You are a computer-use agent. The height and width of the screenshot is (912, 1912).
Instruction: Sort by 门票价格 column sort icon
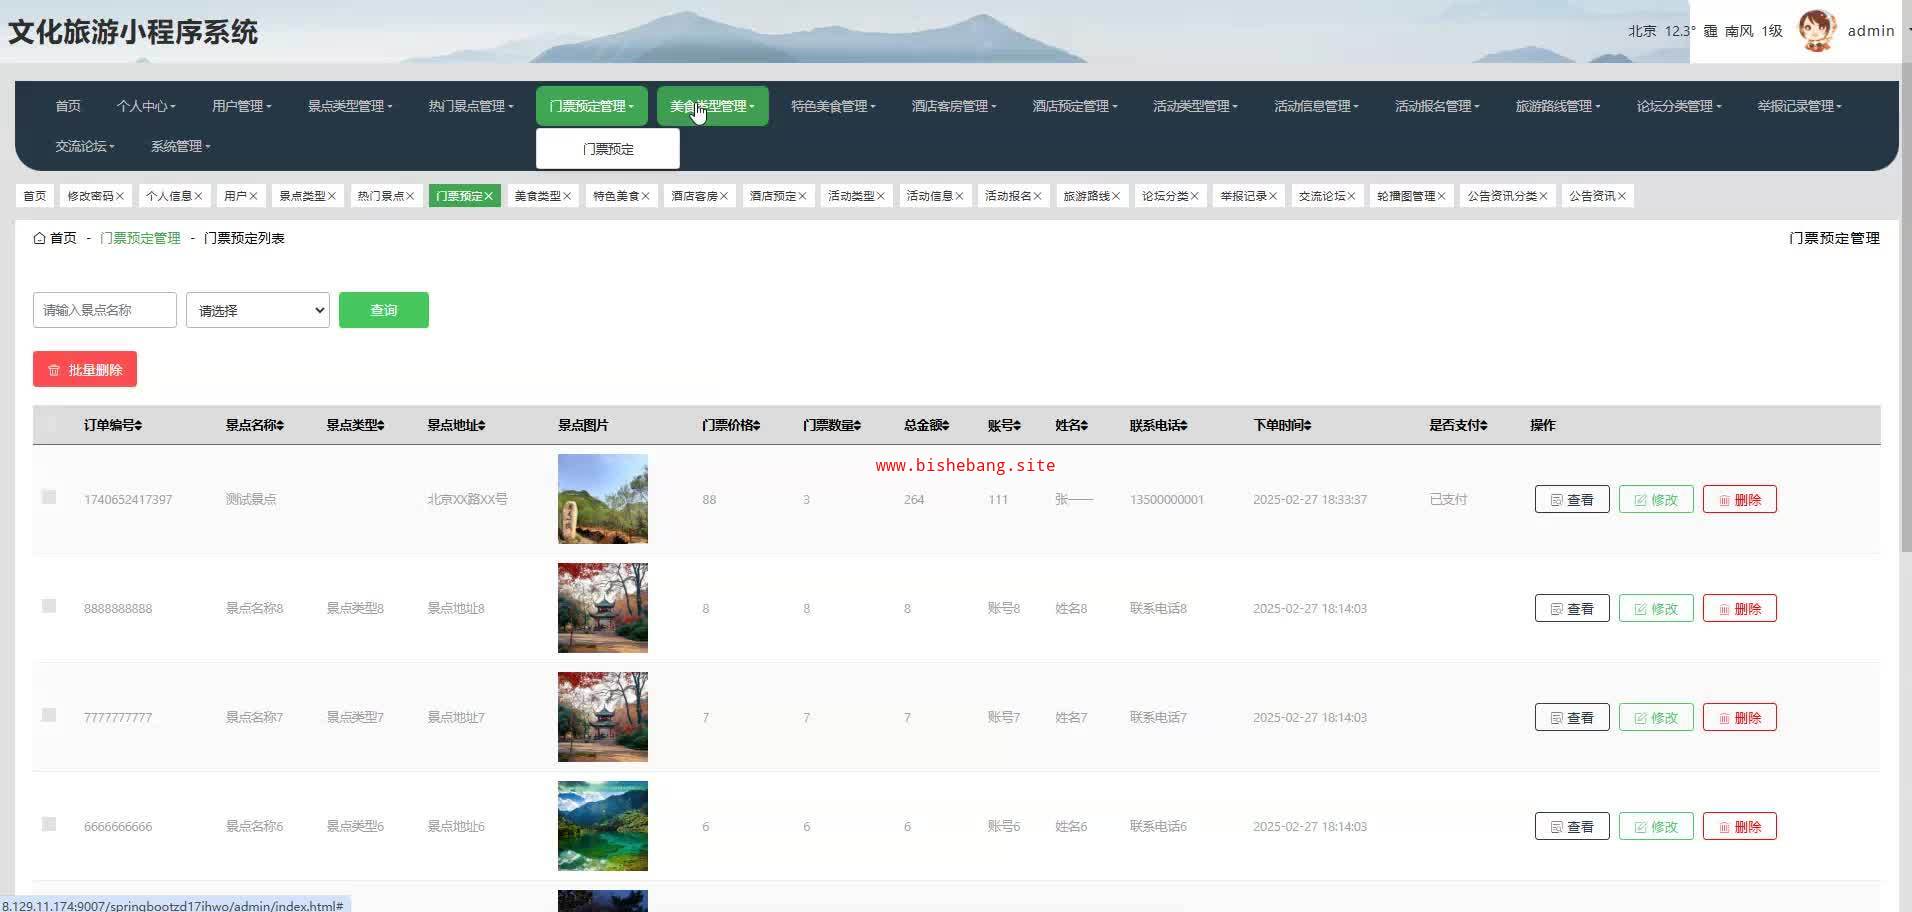click(756, 426)
